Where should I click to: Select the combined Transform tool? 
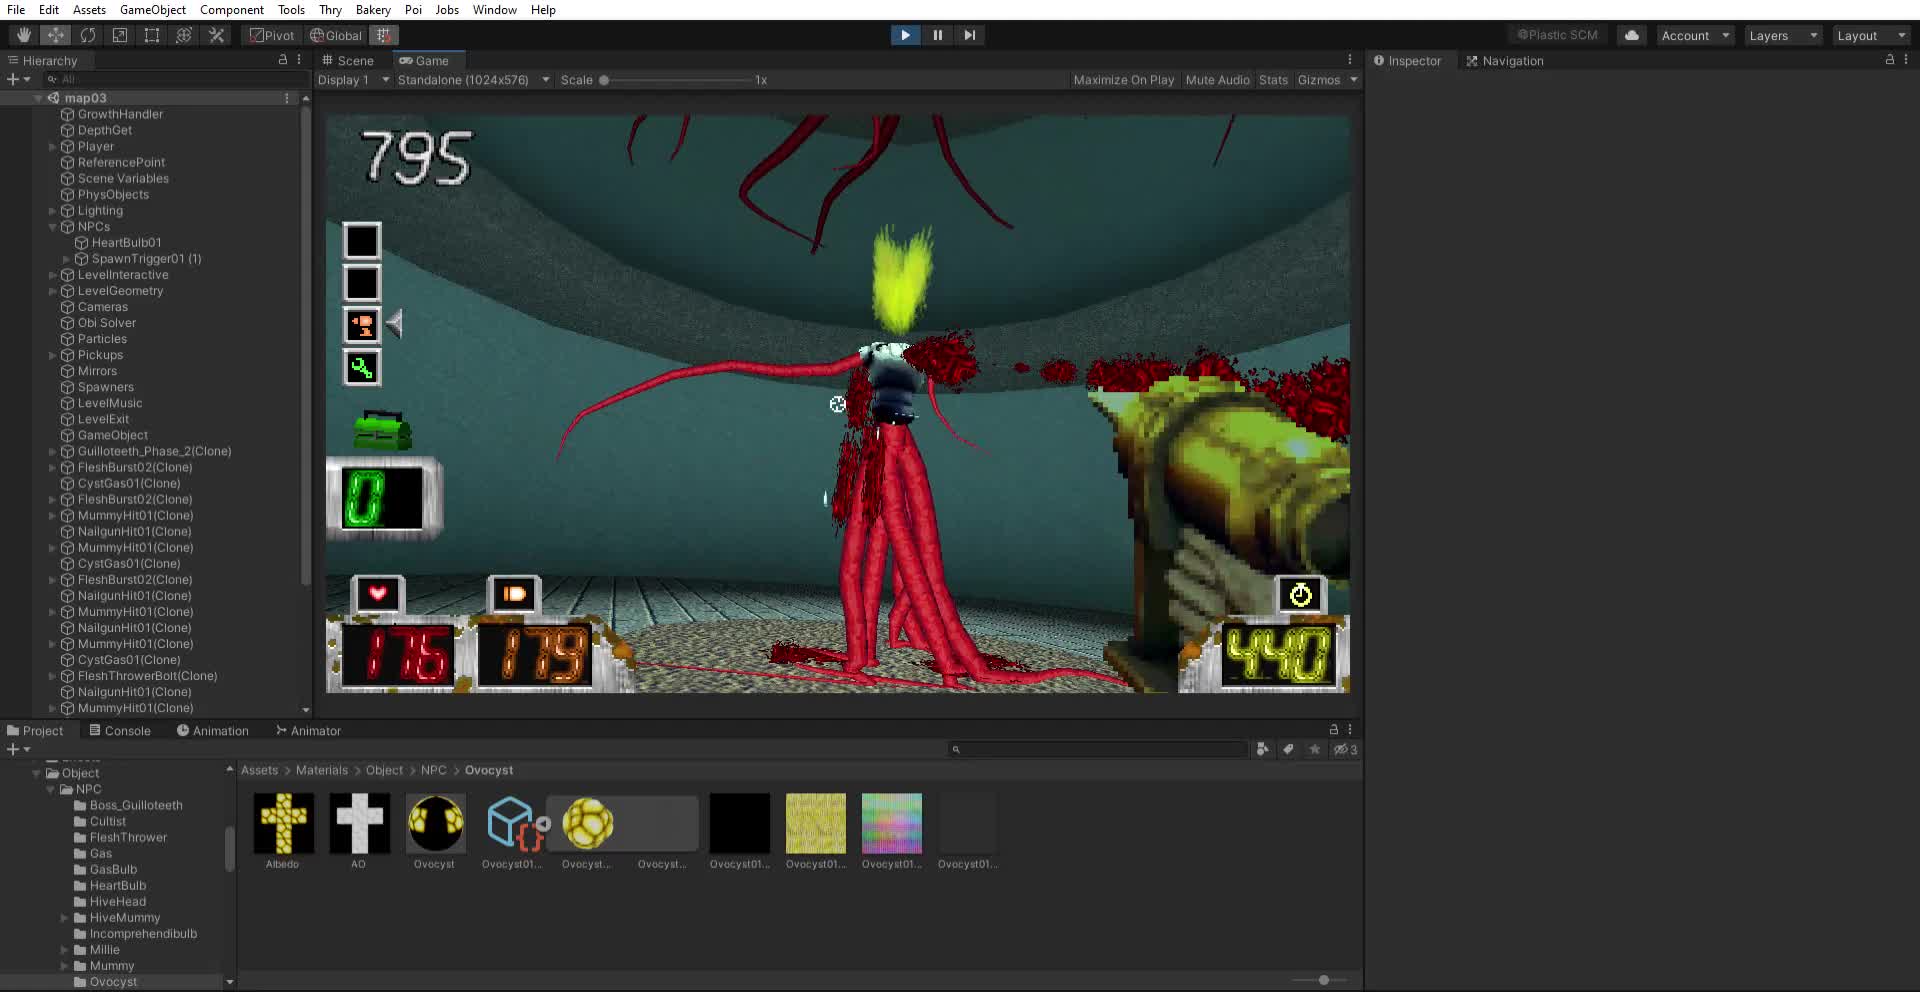click(x=183, y=35)
